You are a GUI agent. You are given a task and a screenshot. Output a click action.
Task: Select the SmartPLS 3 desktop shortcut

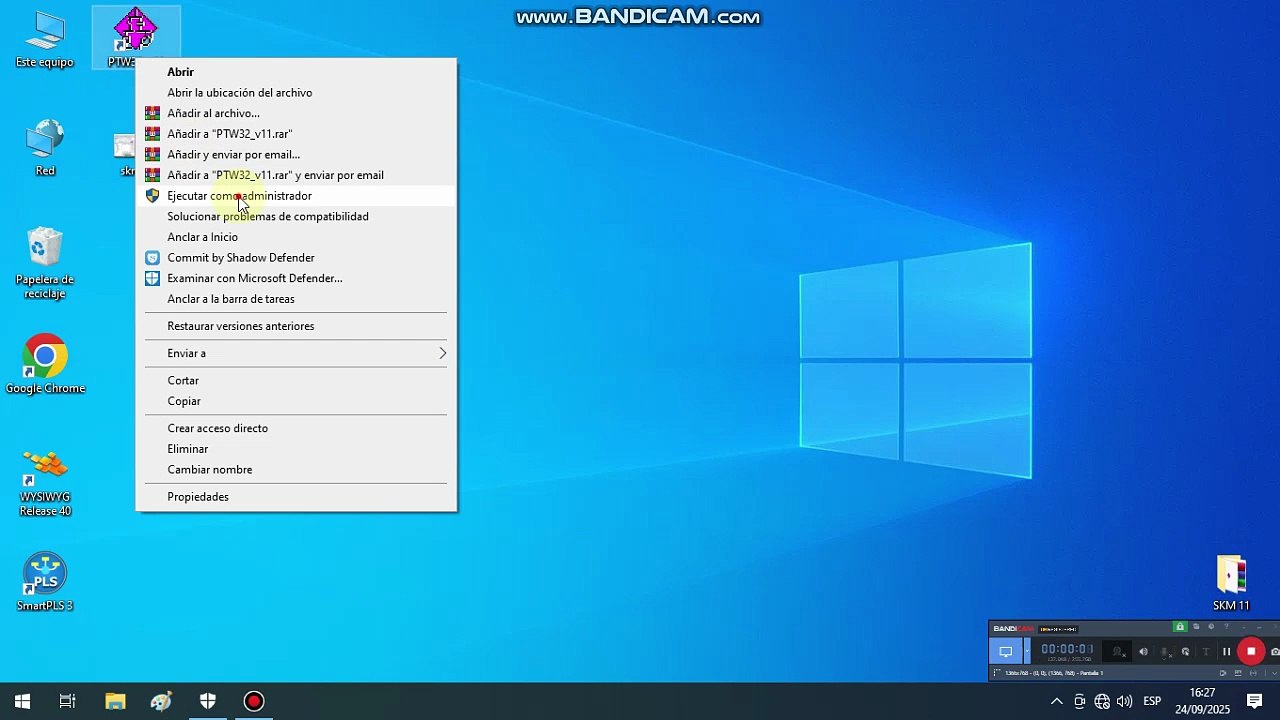[45, 582]
